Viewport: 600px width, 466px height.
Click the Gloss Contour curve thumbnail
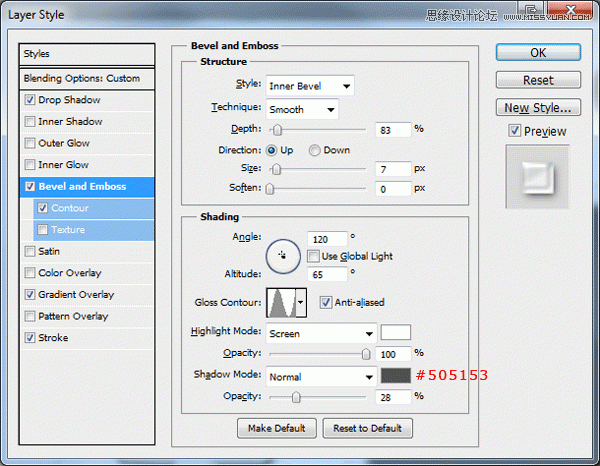click(x=281, y=302)
